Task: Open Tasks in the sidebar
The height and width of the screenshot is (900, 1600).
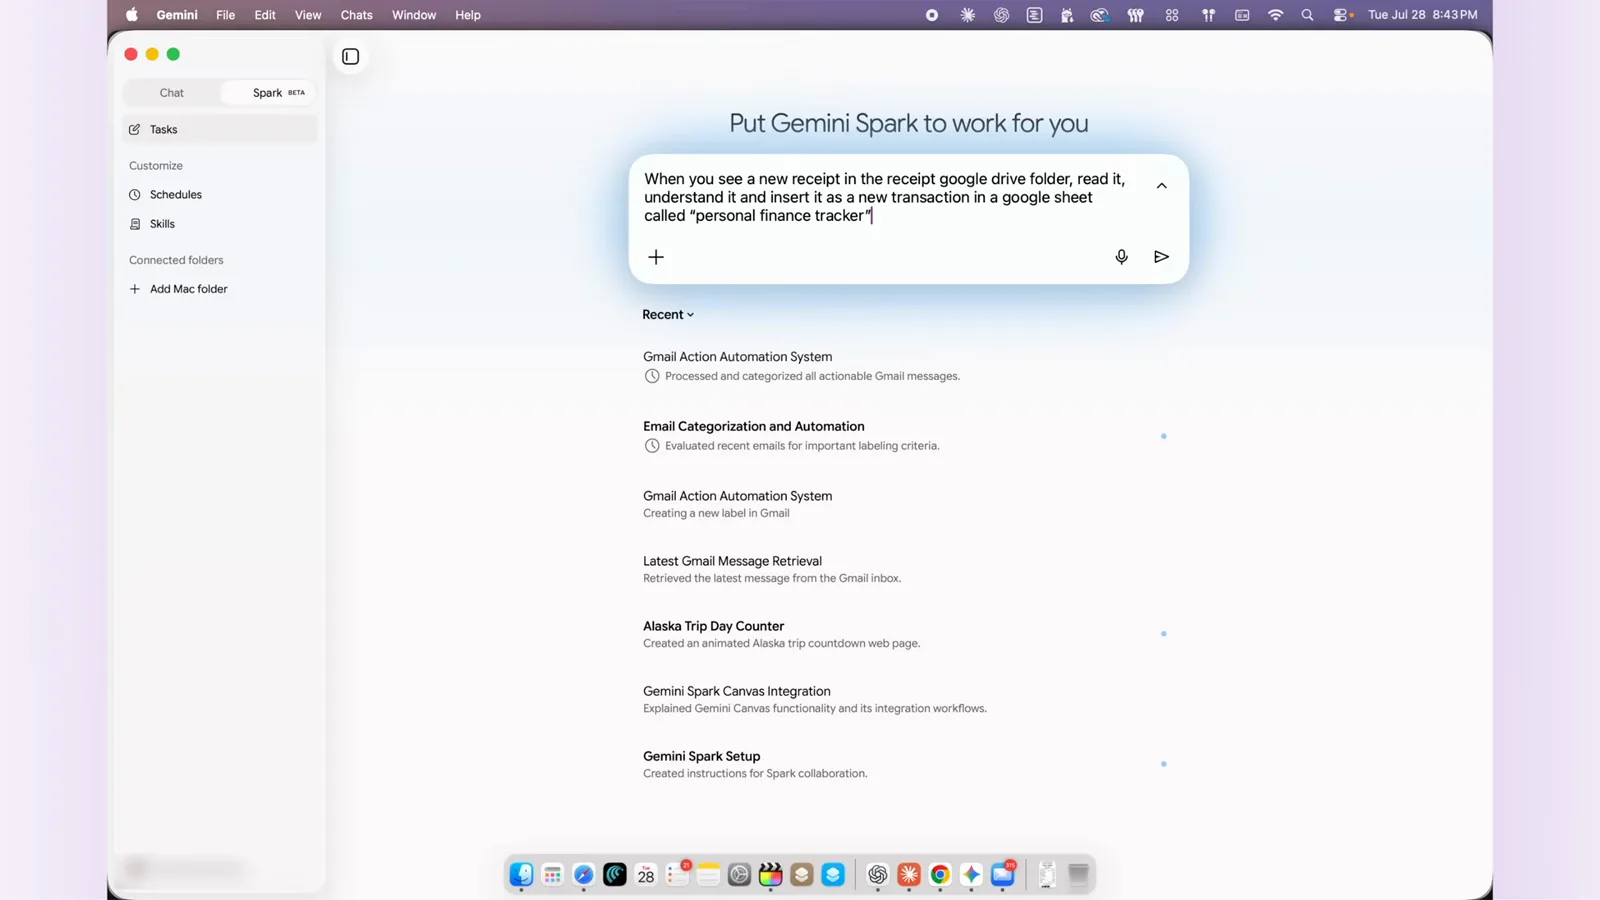Action: coord(220,129)
